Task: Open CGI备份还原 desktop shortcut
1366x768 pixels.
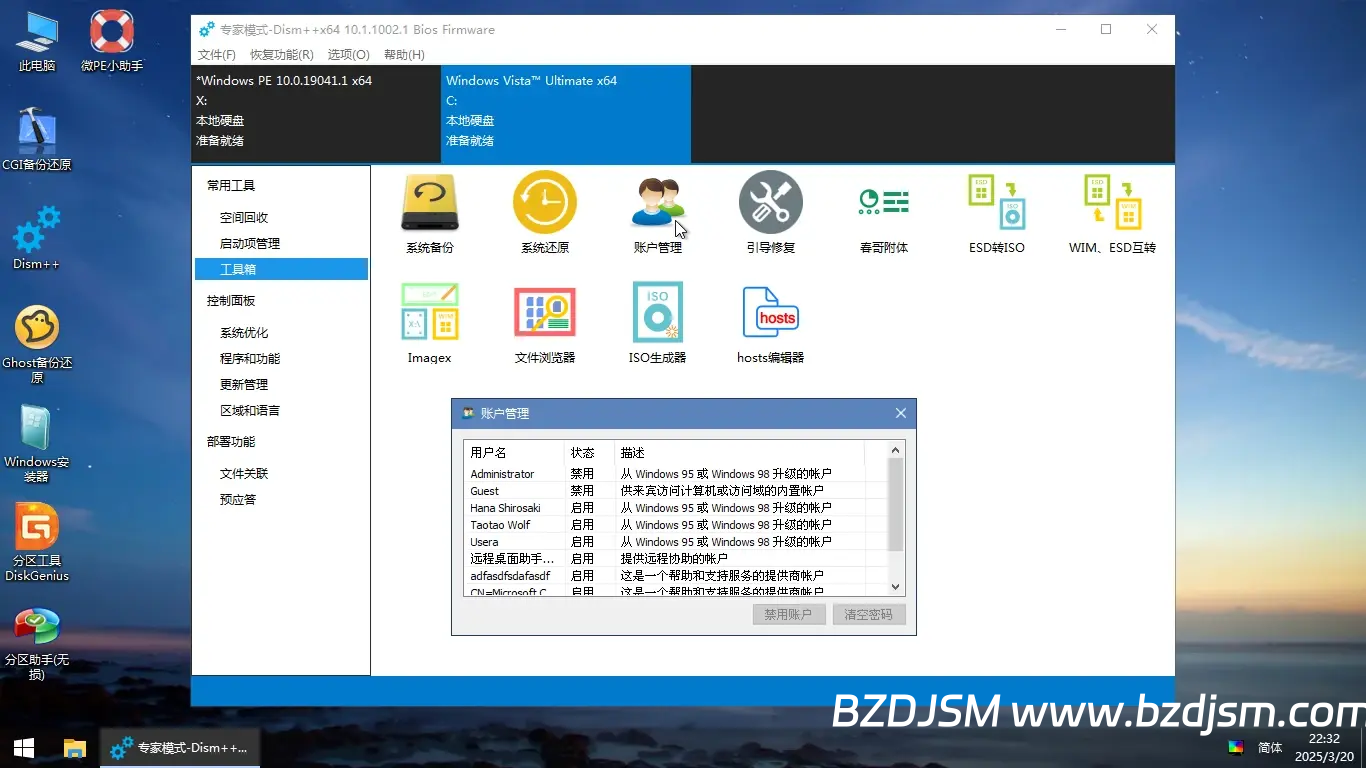Action: pyautogui.click(x=37, y=139)
